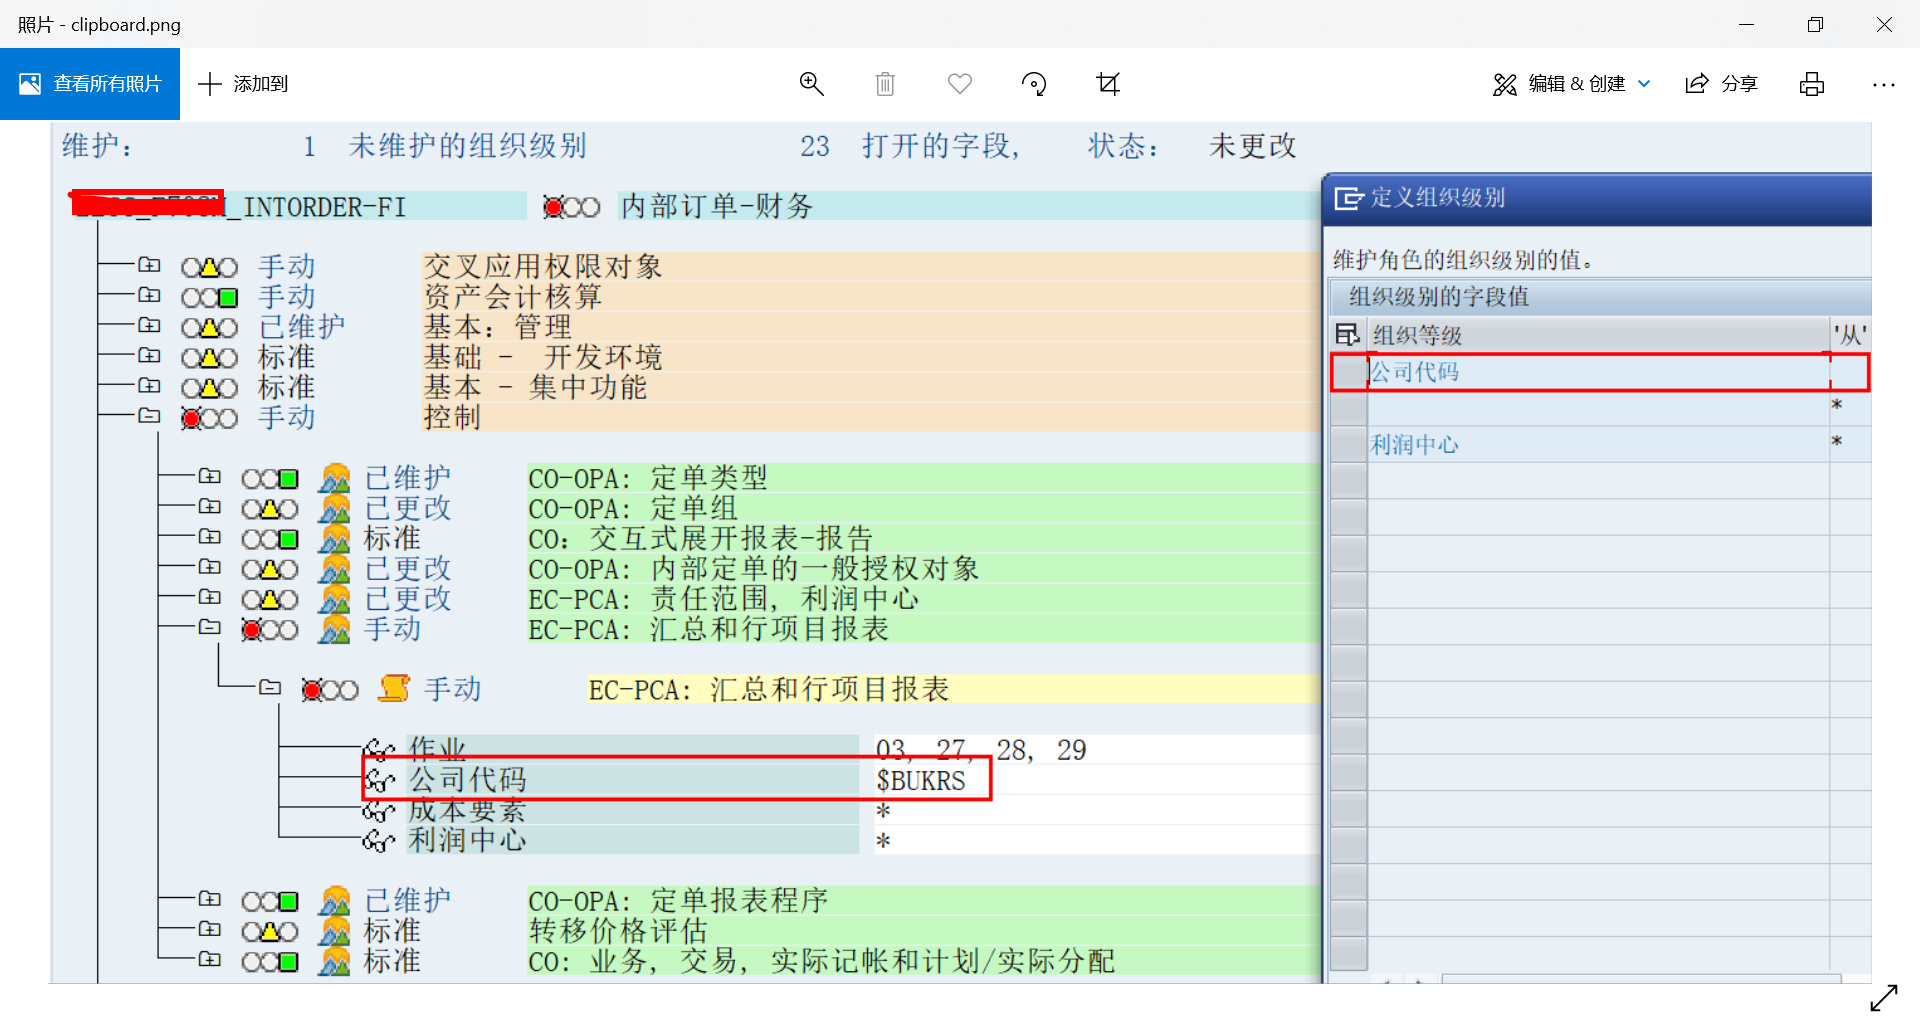Click the 利润中心 row in 定义组织级别 dialog
1920x1034 pixels.
(x=1599, y=444)
